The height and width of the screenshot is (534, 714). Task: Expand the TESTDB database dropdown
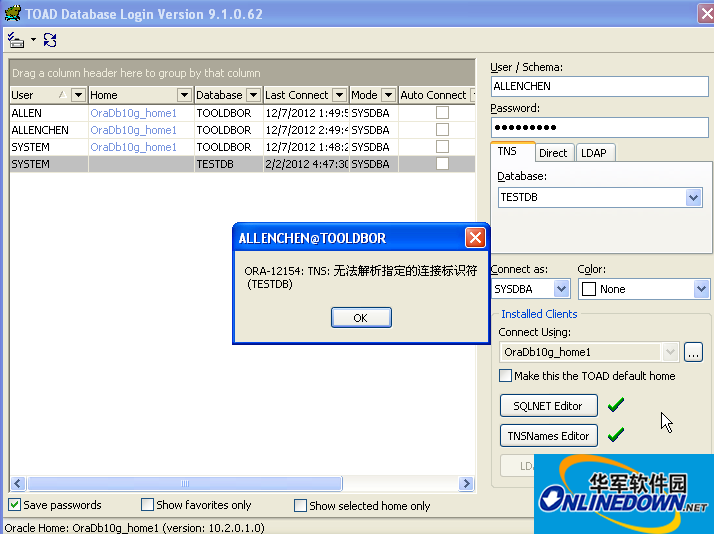point(693,198)
